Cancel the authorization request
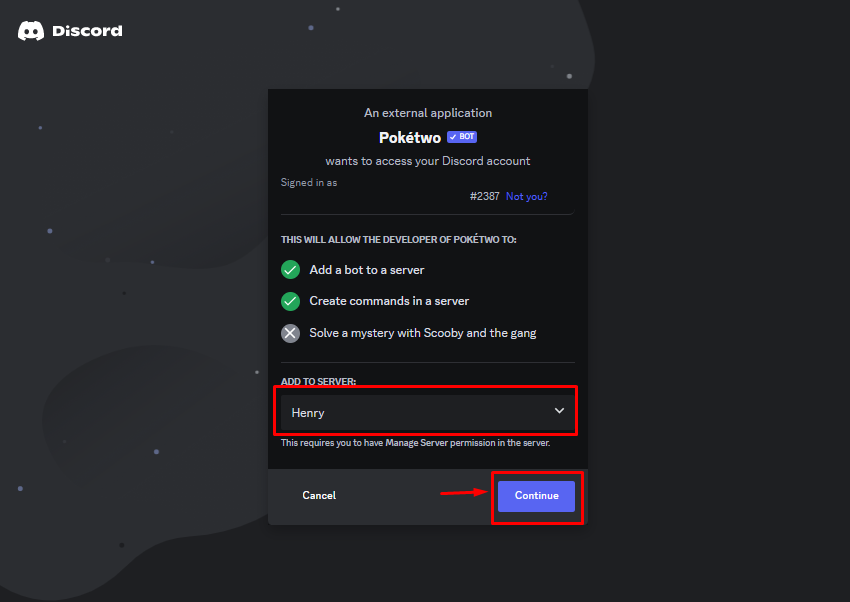The height and width of the screenshot is (602, 850). point(319,495)
